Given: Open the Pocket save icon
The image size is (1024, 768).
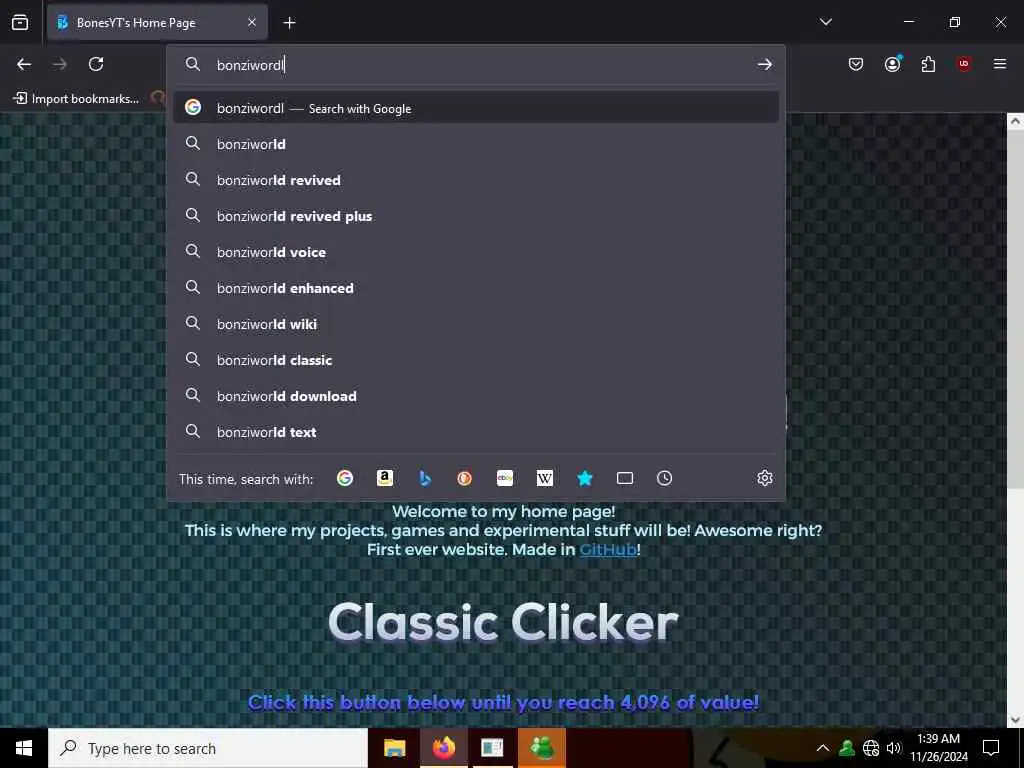Looking at the screenshot, I should (856, 64).
